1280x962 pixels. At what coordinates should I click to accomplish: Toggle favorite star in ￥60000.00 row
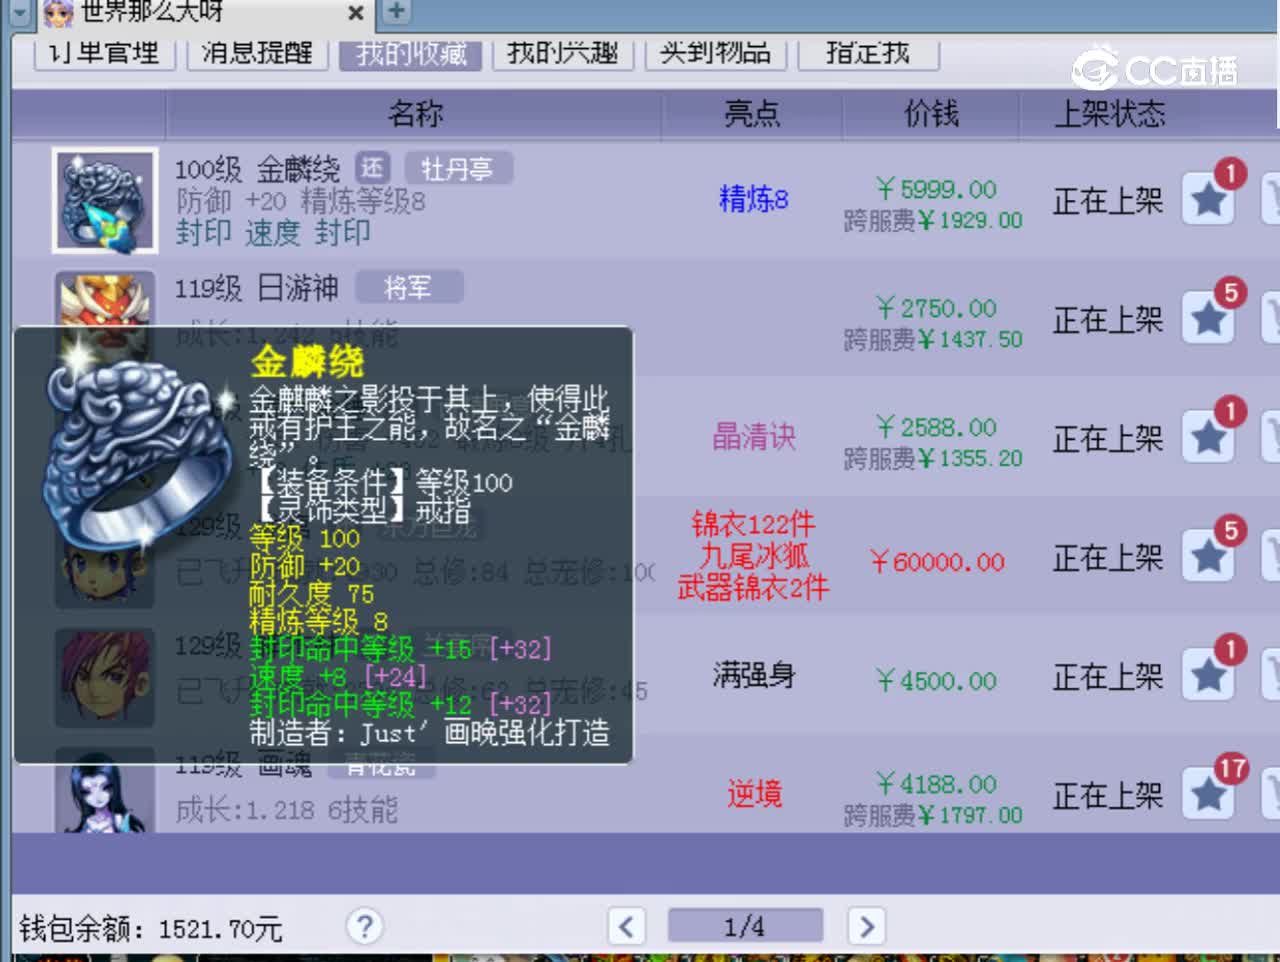point(1208,556)
